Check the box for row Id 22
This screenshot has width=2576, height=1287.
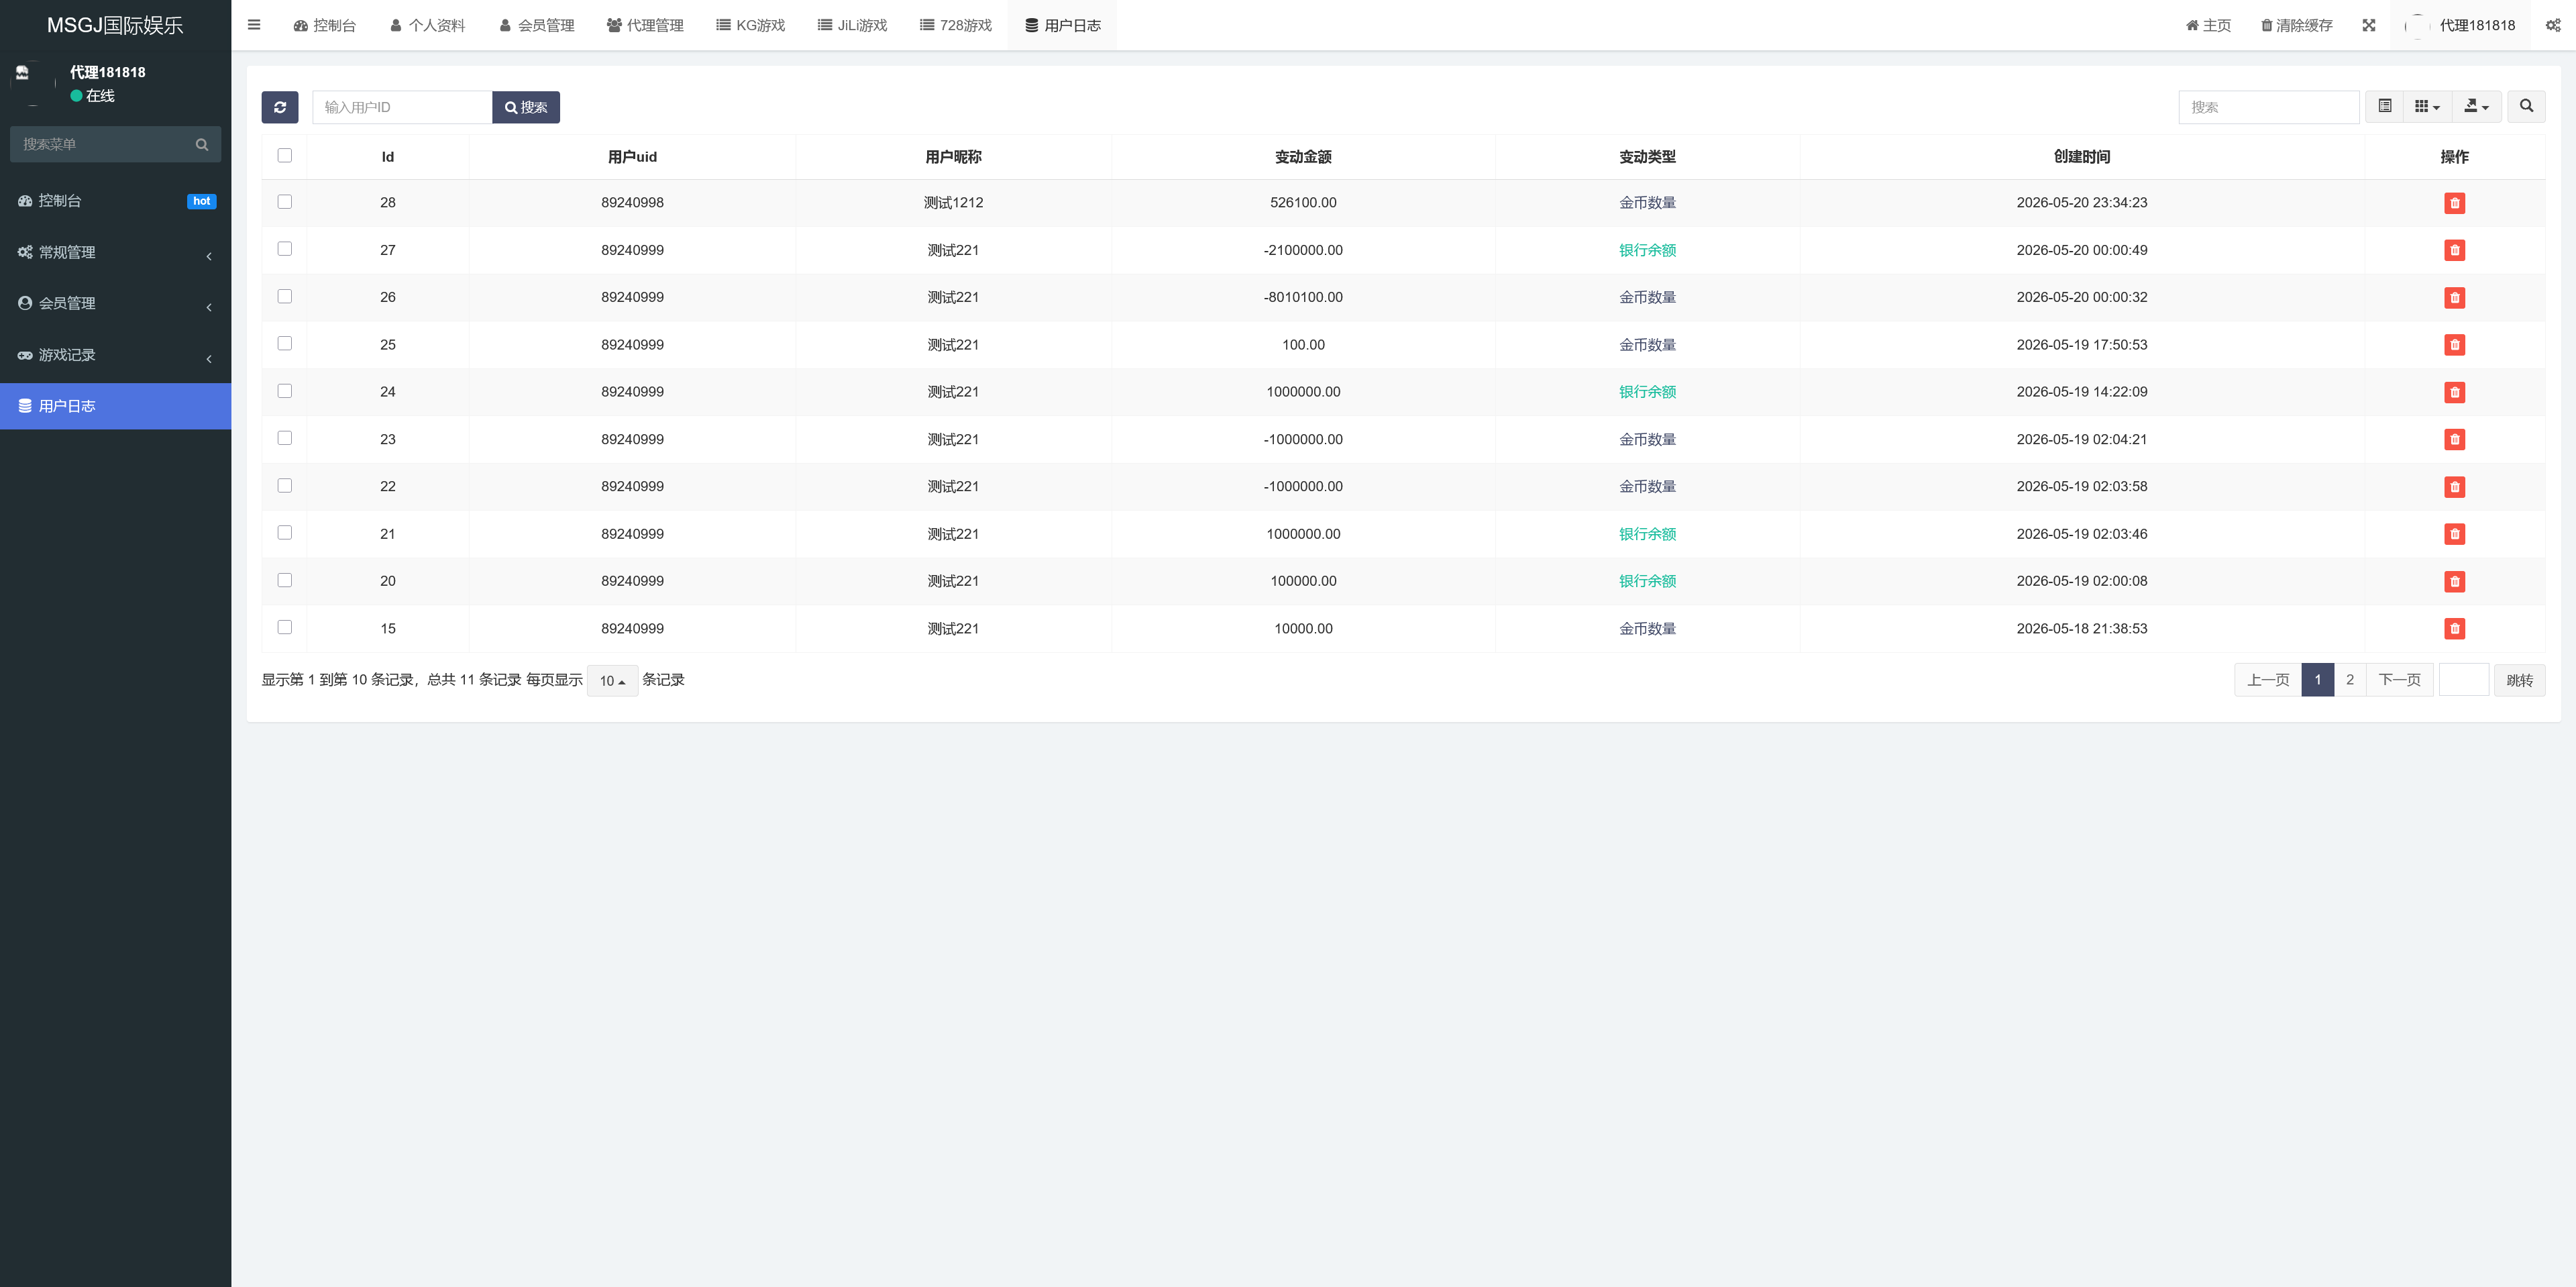pos(285,485)
